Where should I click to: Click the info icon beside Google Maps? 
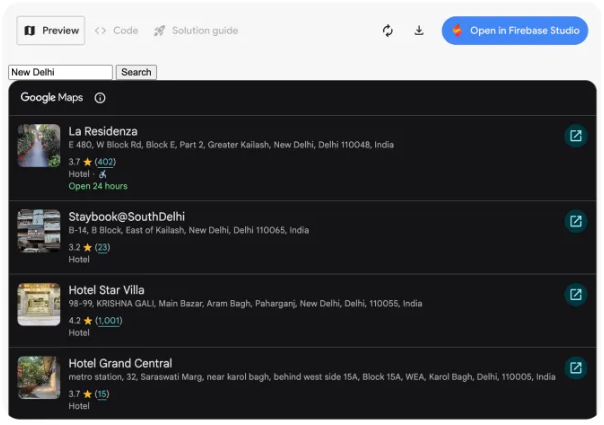tap(100, 98)
